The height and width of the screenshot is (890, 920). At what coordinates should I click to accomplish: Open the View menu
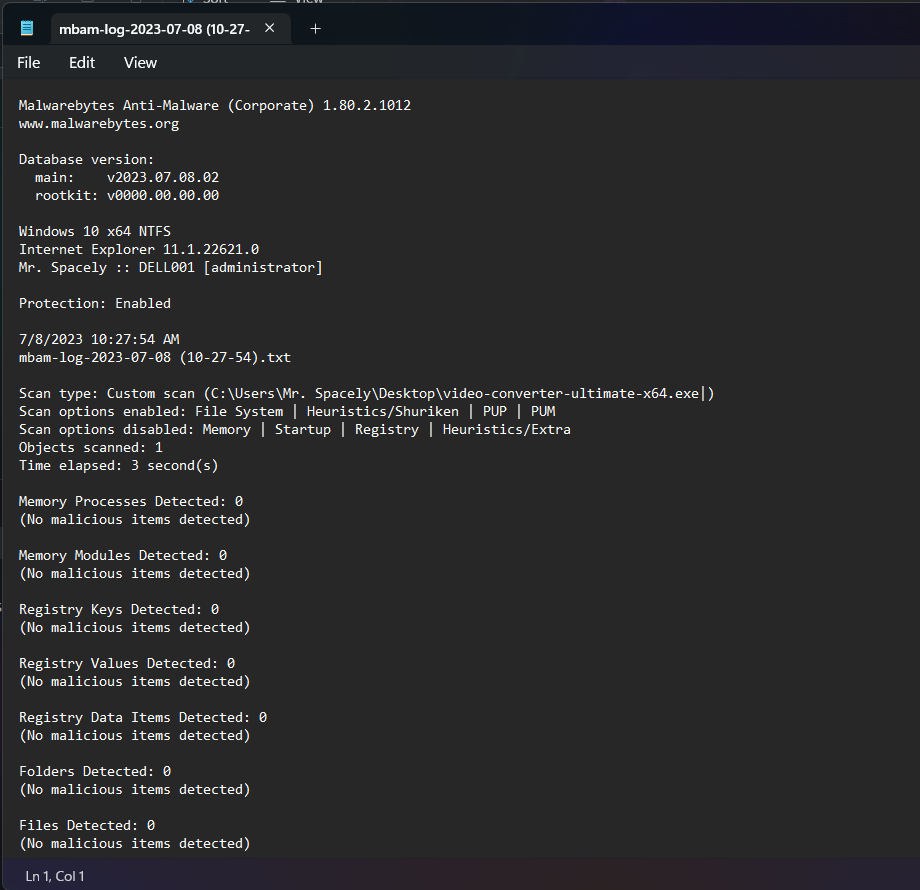(x=140, y=63)
